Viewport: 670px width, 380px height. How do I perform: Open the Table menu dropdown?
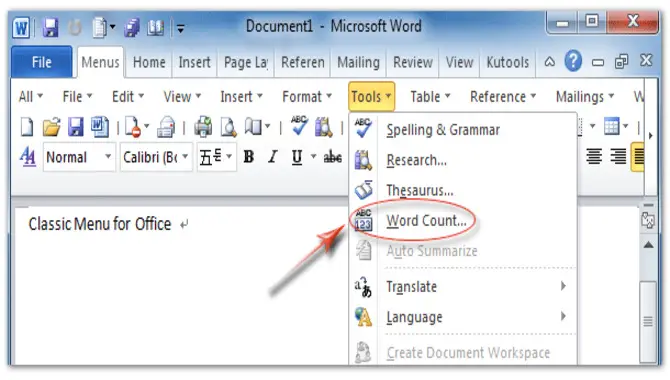point(430,97)
